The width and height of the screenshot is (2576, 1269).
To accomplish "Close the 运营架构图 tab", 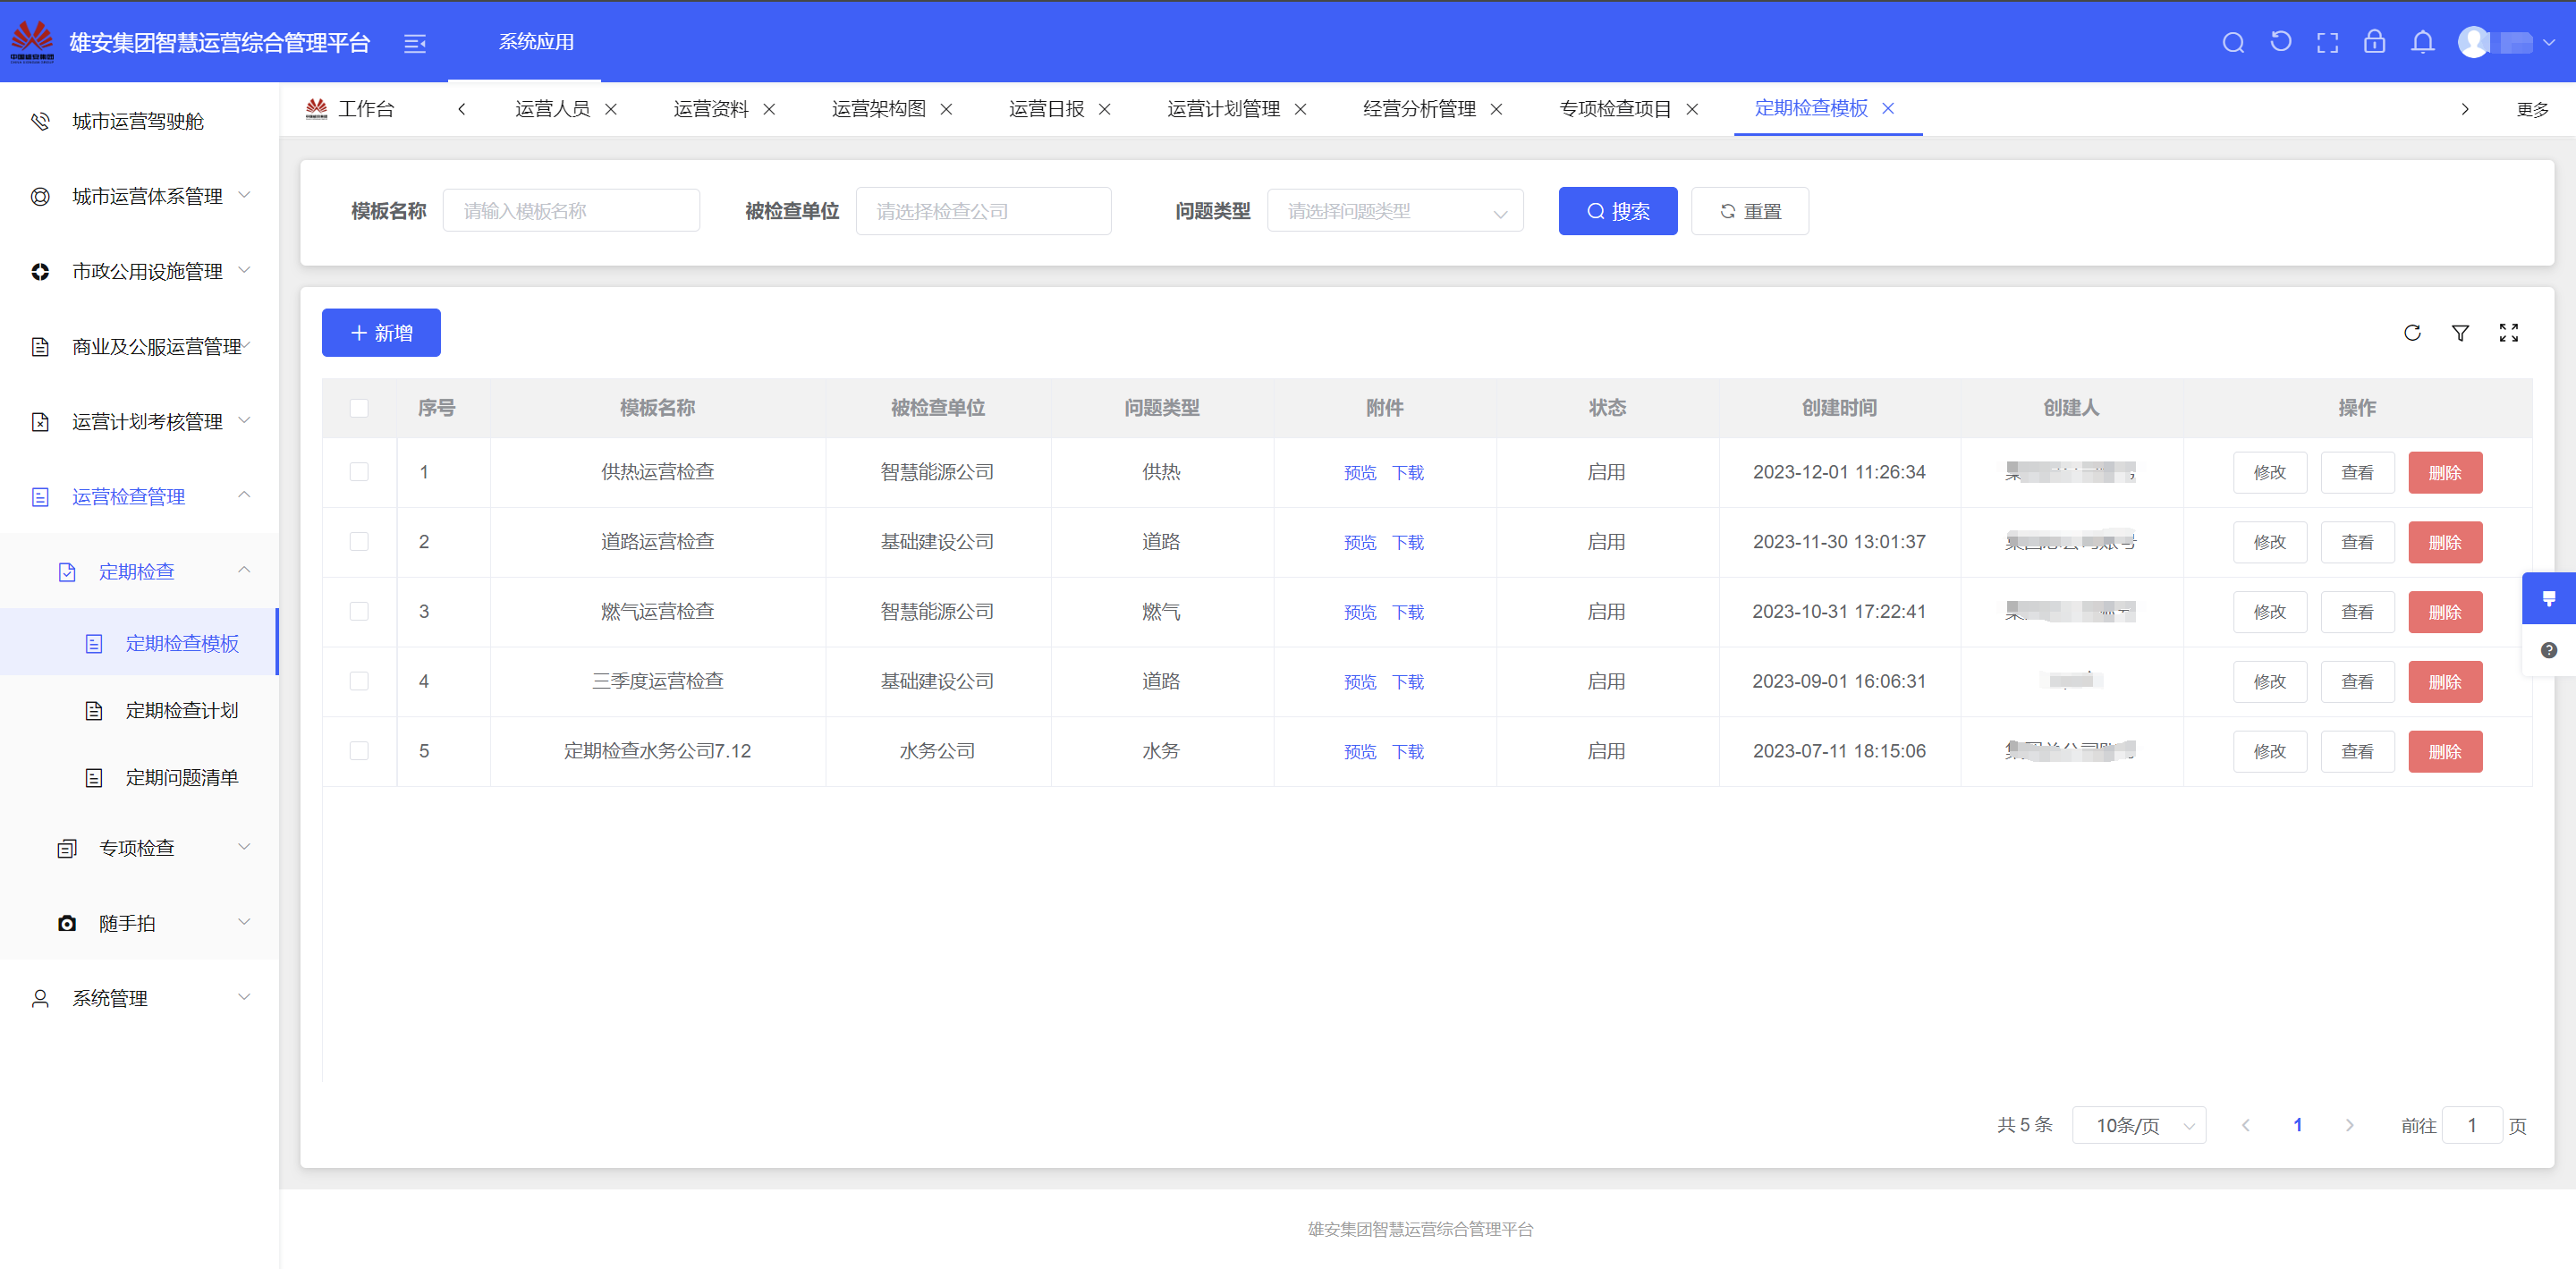I will point(947,109).
